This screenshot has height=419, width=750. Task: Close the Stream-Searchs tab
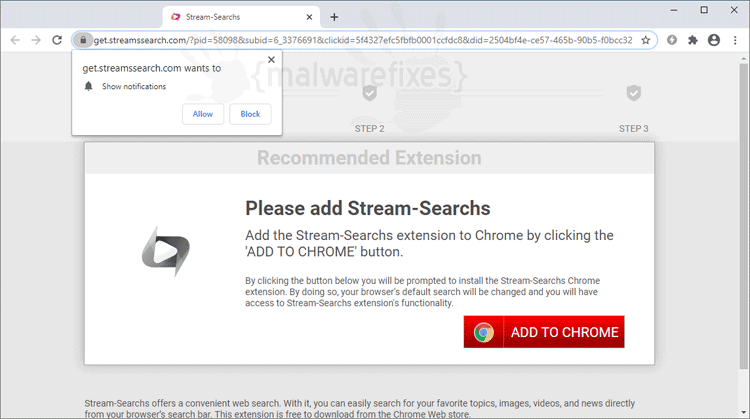tap(309, 17)
